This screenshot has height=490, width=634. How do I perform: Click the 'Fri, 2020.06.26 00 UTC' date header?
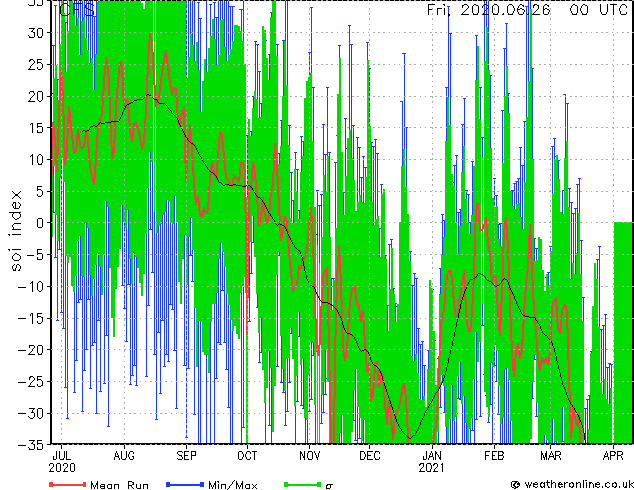527,9
